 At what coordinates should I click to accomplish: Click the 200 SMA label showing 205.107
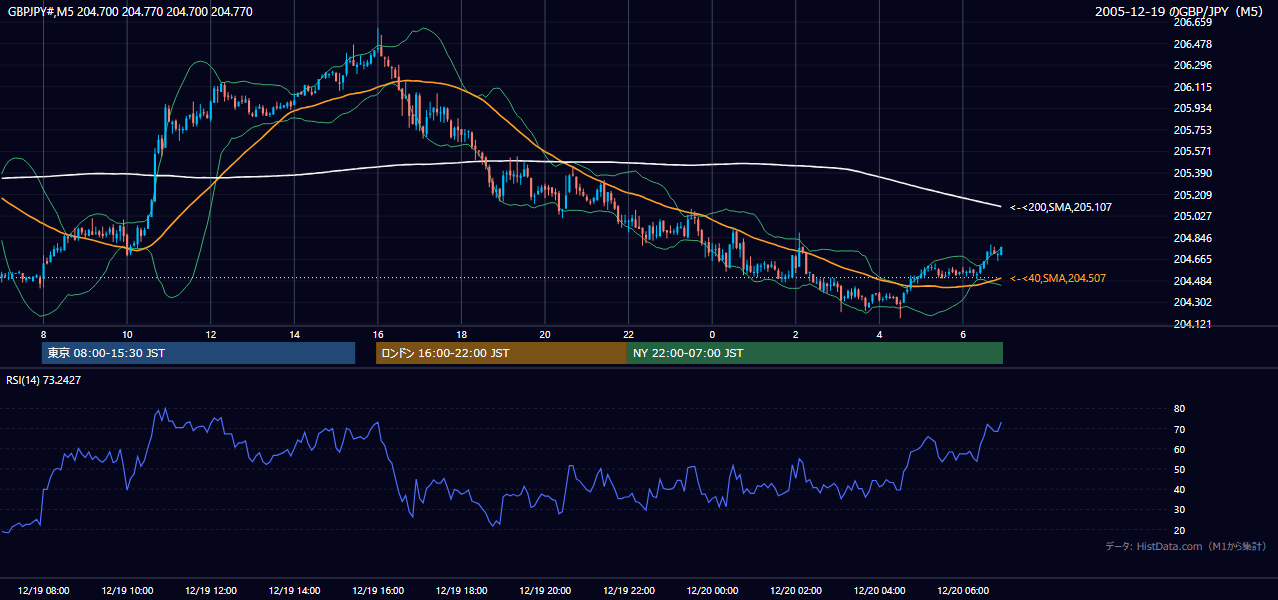pyautogui.click(x=1060, y=207)
